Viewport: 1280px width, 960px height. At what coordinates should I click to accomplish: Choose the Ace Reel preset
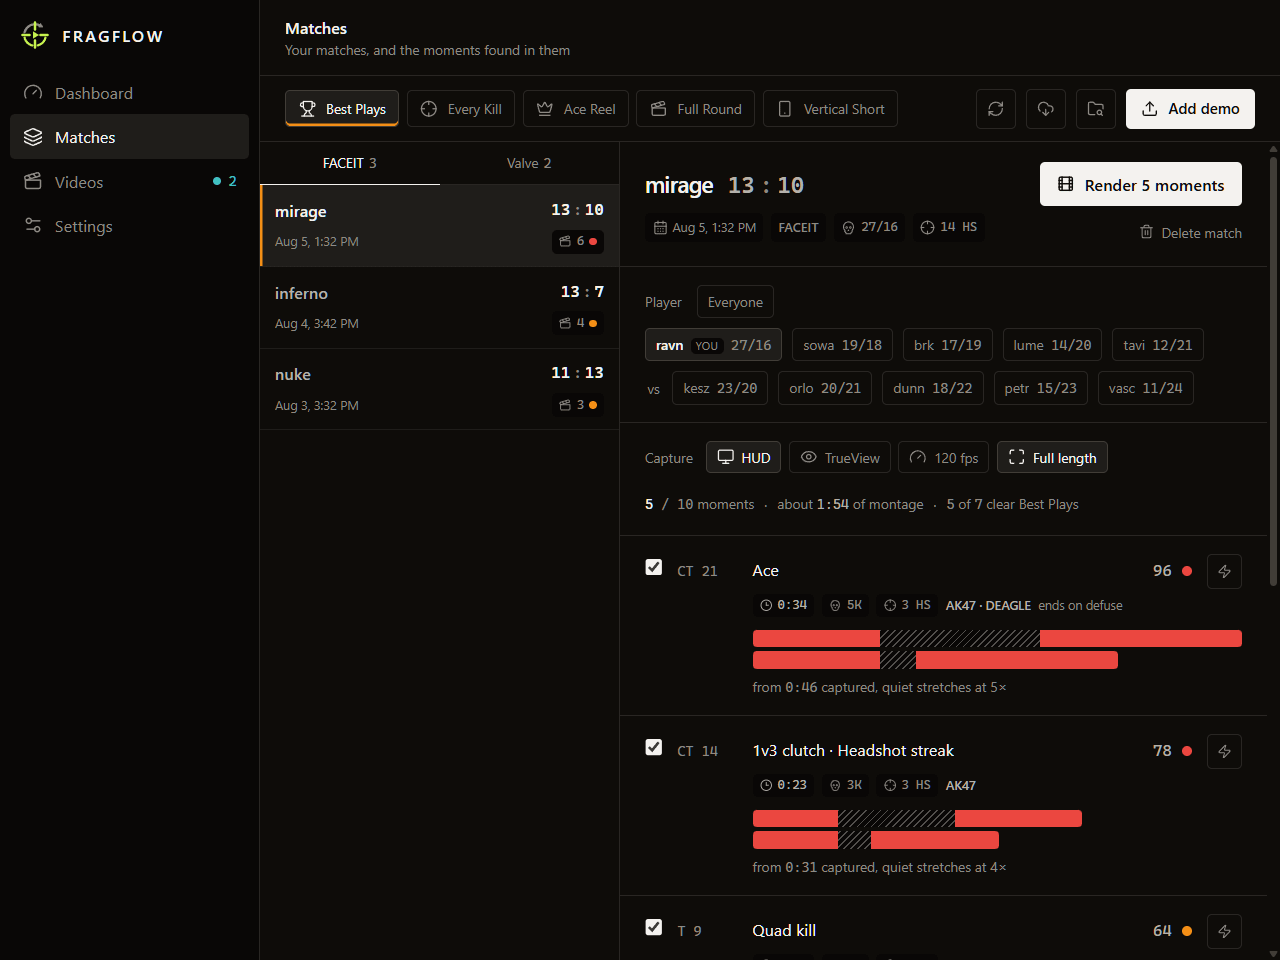point(576,109)
